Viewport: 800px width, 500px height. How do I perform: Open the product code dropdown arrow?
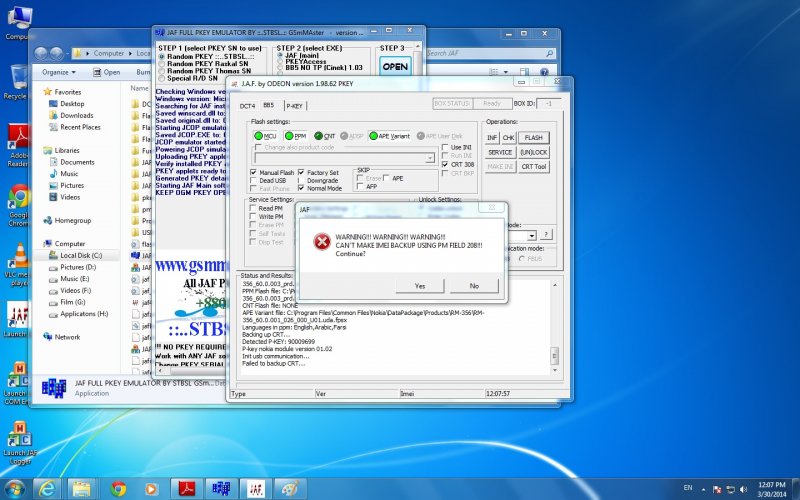click(430, 158)
